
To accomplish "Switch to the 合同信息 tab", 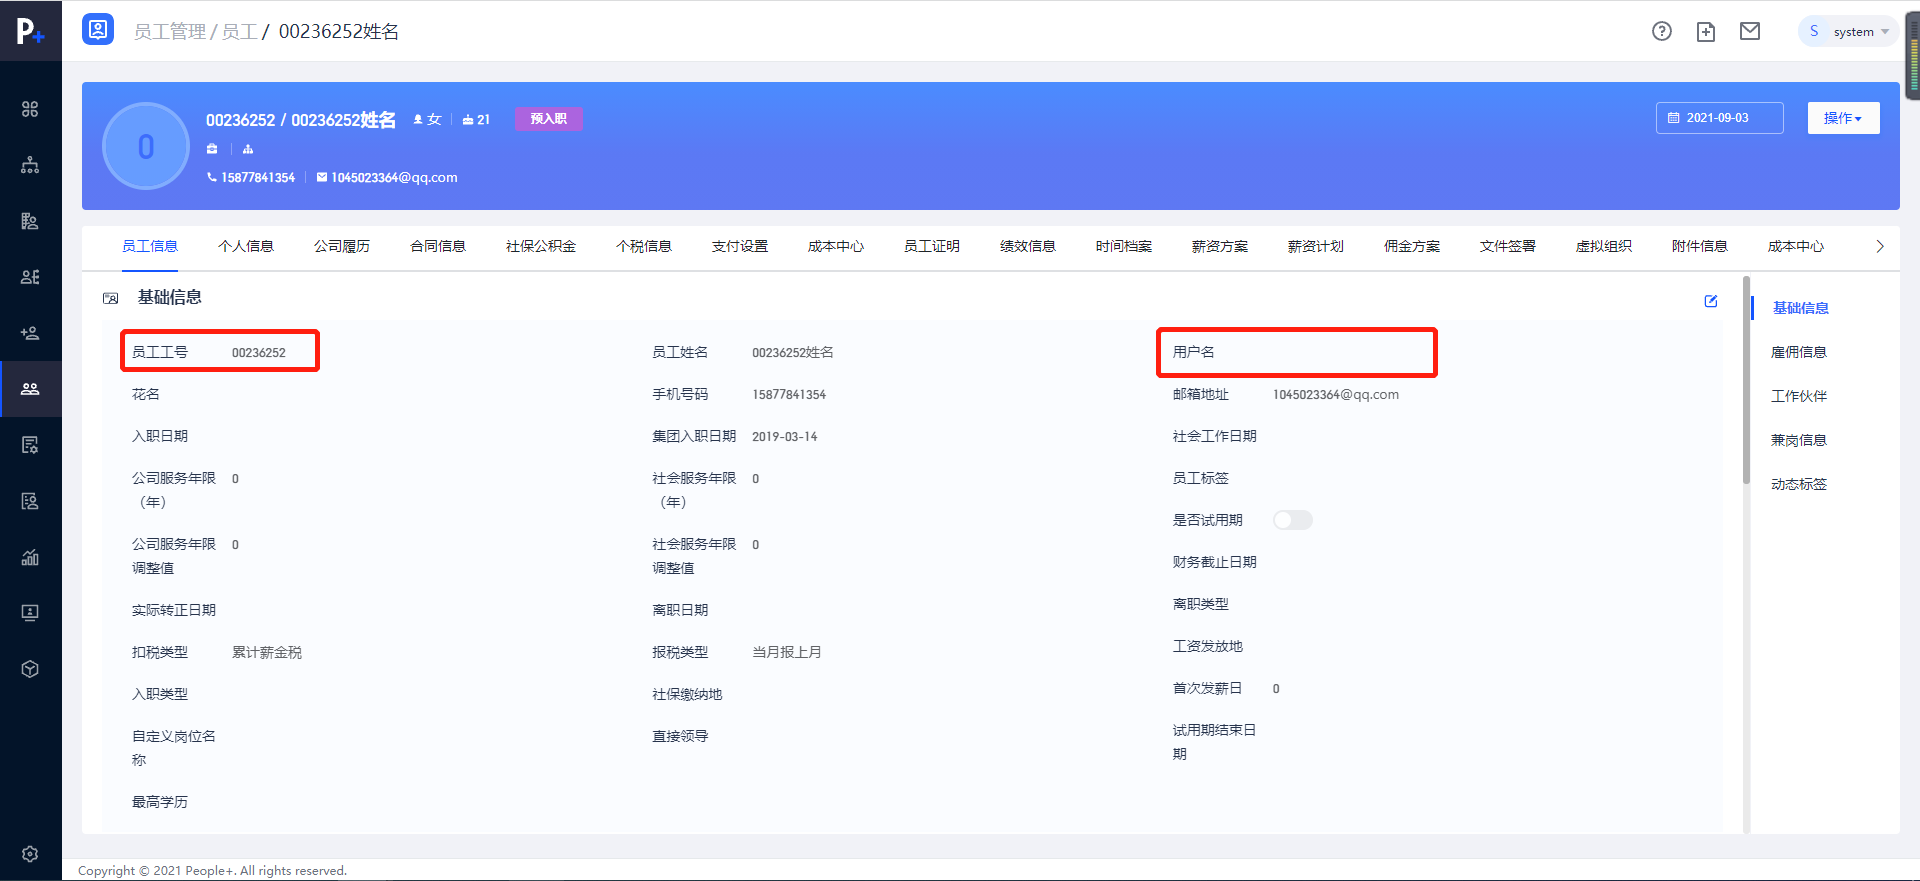I will (437, 246).
